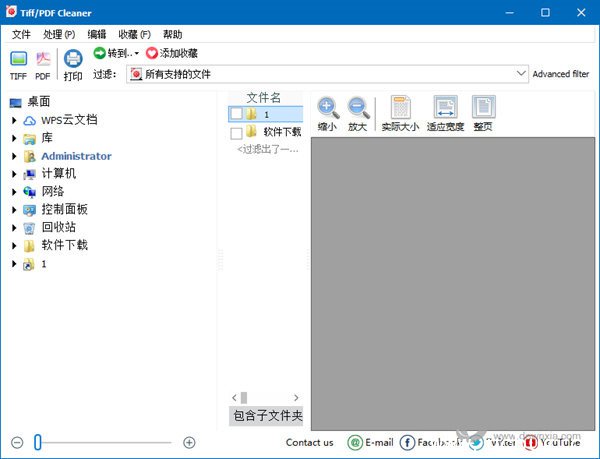Expand the 计算机 tree node
Screen dimensions: 600x459
pos(14,174)
